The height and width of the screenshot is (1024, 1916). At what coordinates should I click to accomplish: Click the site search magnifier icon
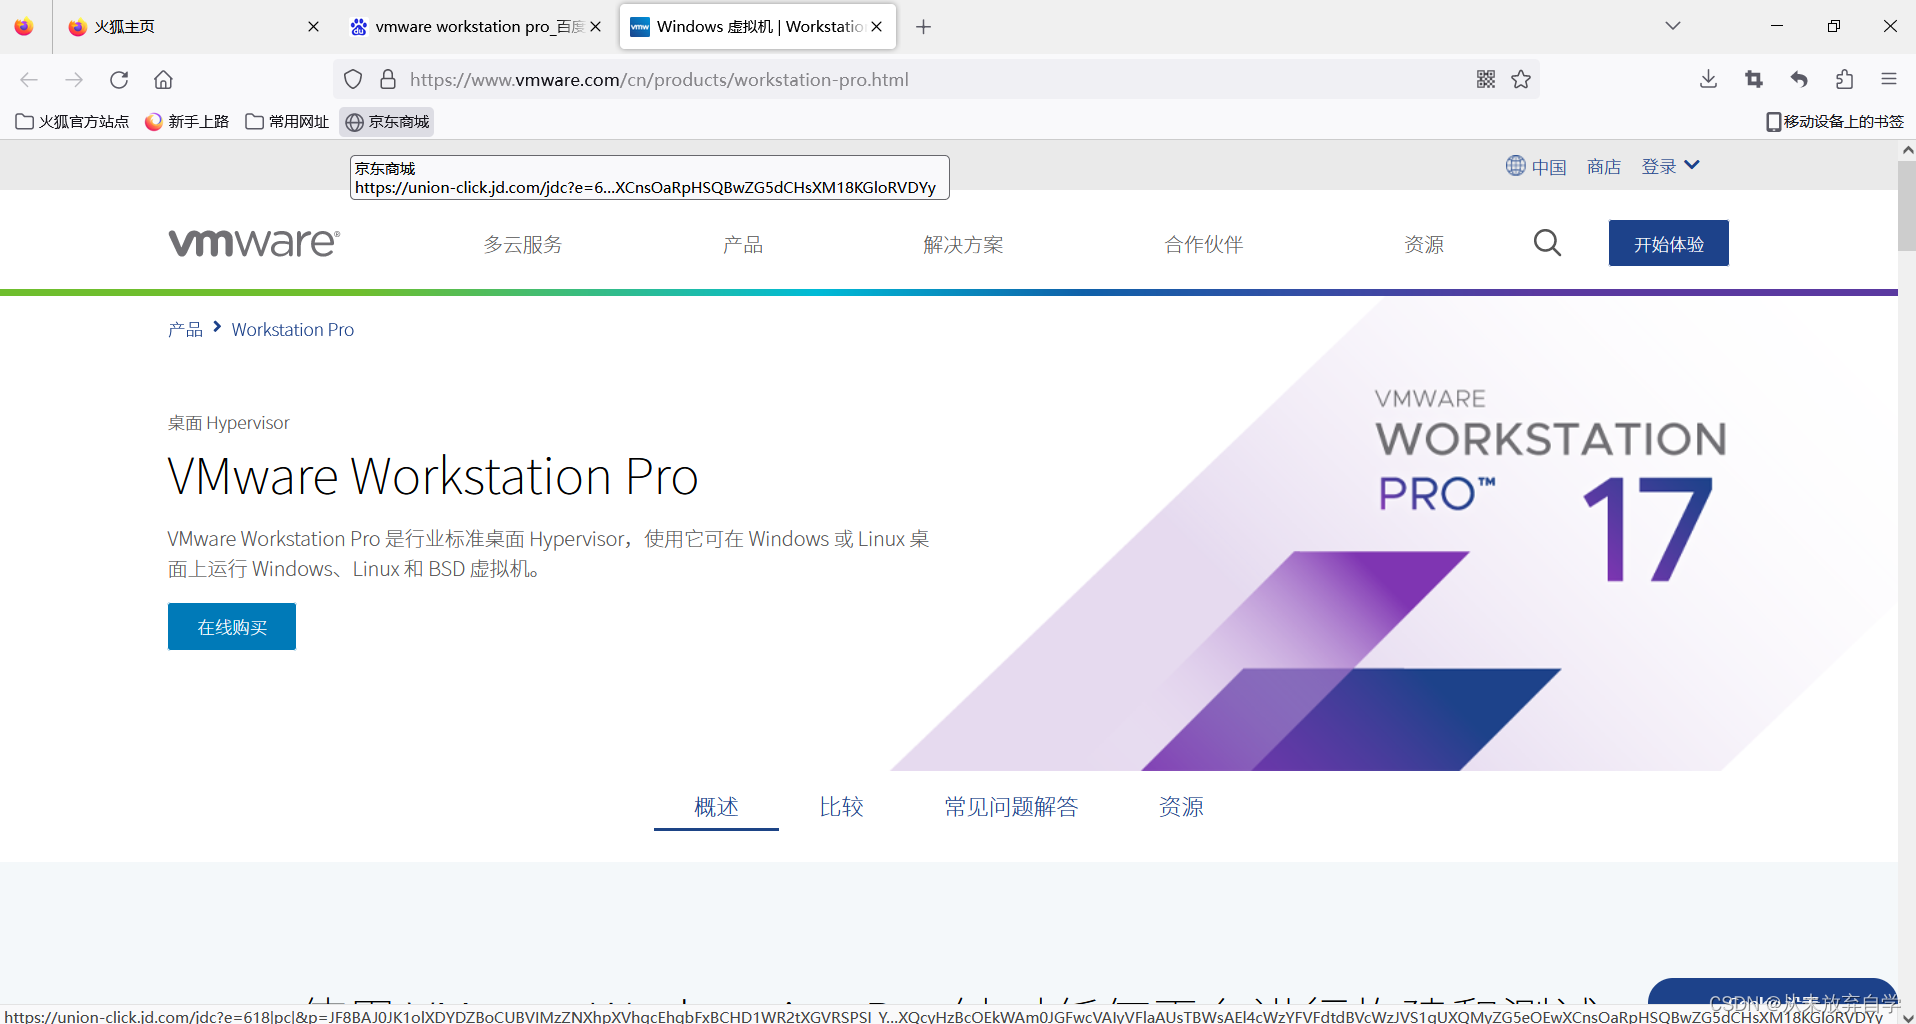coord(1547,243)
